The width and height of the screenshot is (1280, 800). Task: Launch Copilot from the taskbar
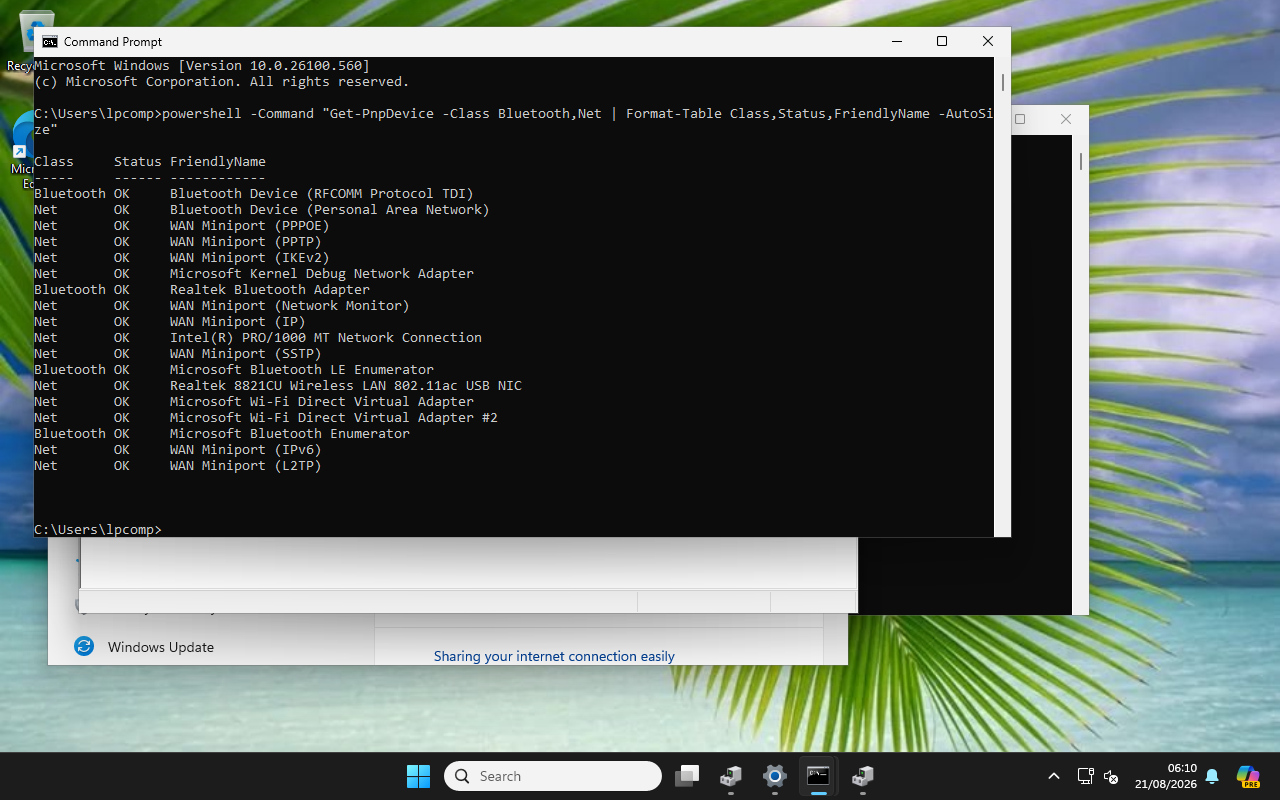(1247, 776)
